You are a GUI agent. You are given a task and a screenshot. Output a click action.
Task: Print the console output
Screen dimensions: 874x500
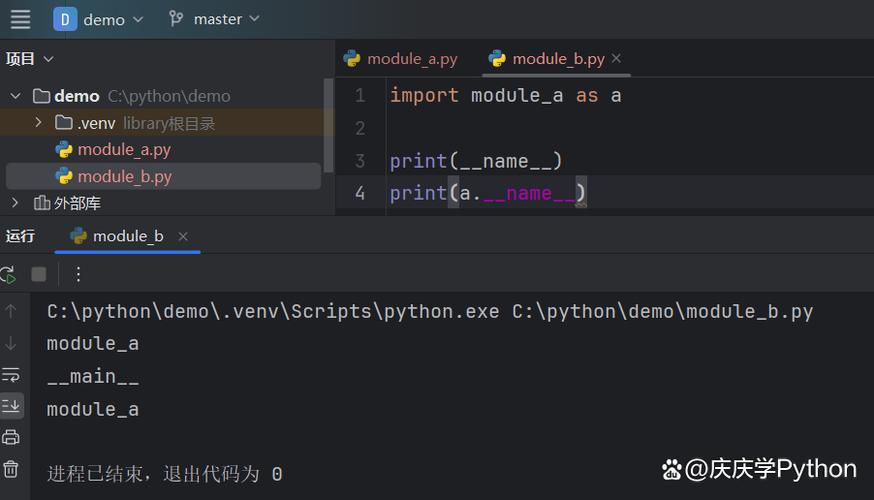tap(11, 437)
